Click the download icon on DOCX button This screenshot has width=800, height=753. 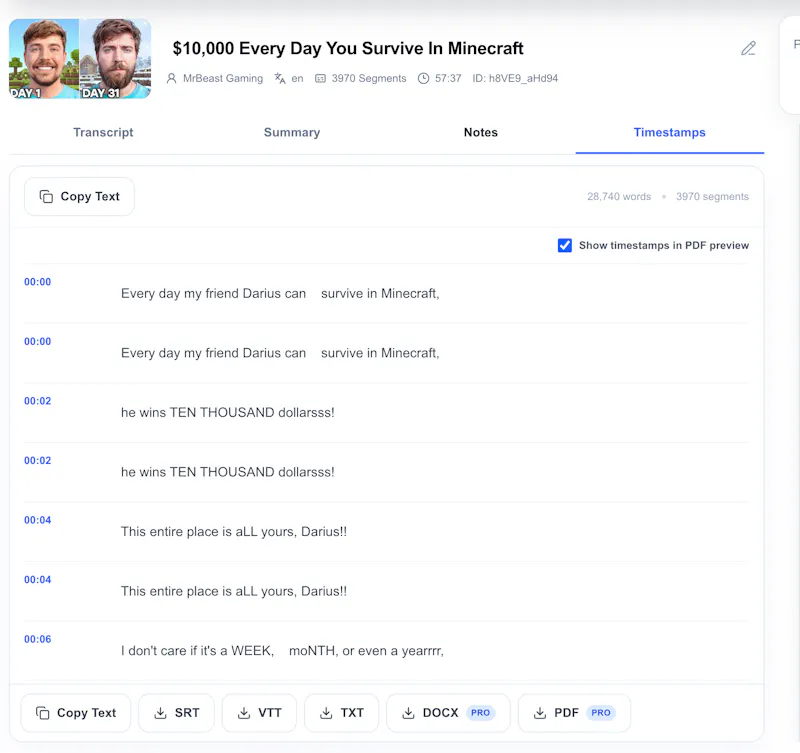pos(408,713)
